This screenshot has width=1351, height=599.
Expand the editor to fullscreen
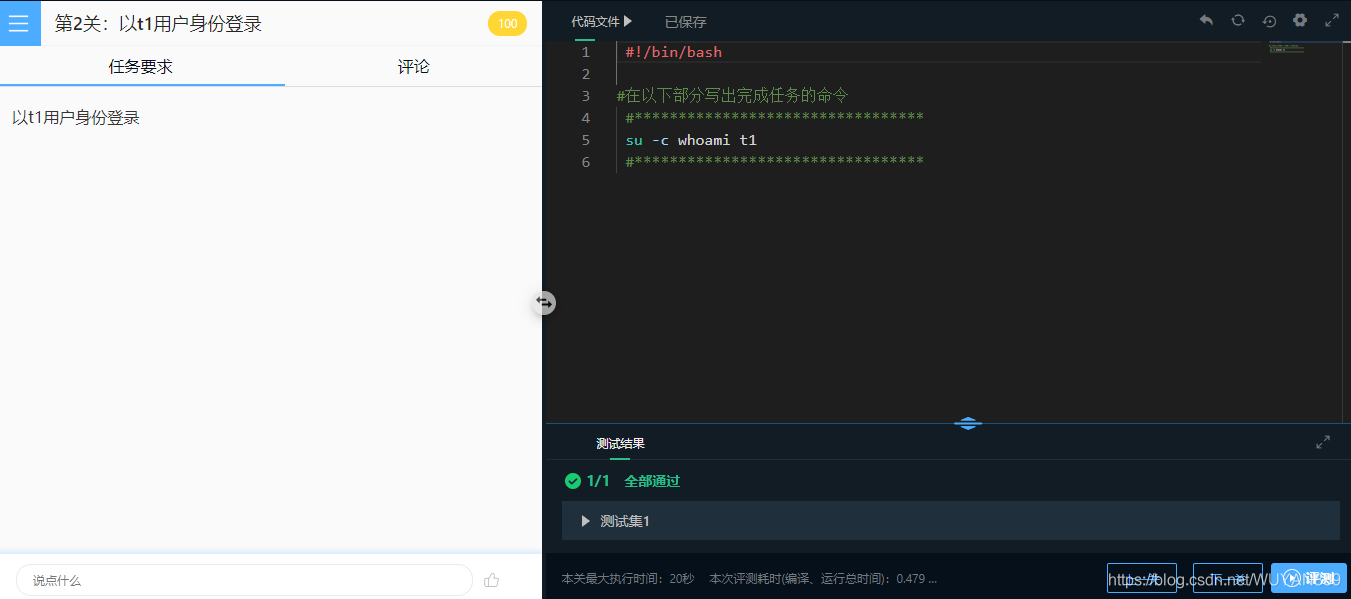tap(1332, 20)
